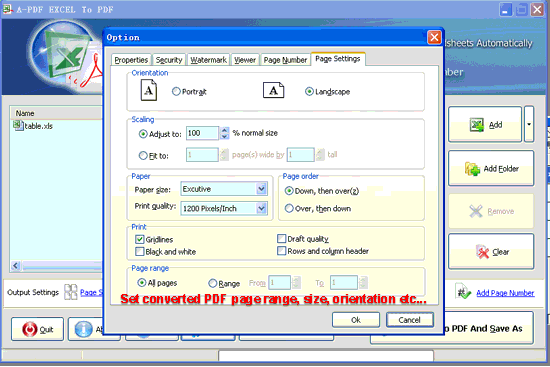Click the Output Settings page icon

point(71,292)
